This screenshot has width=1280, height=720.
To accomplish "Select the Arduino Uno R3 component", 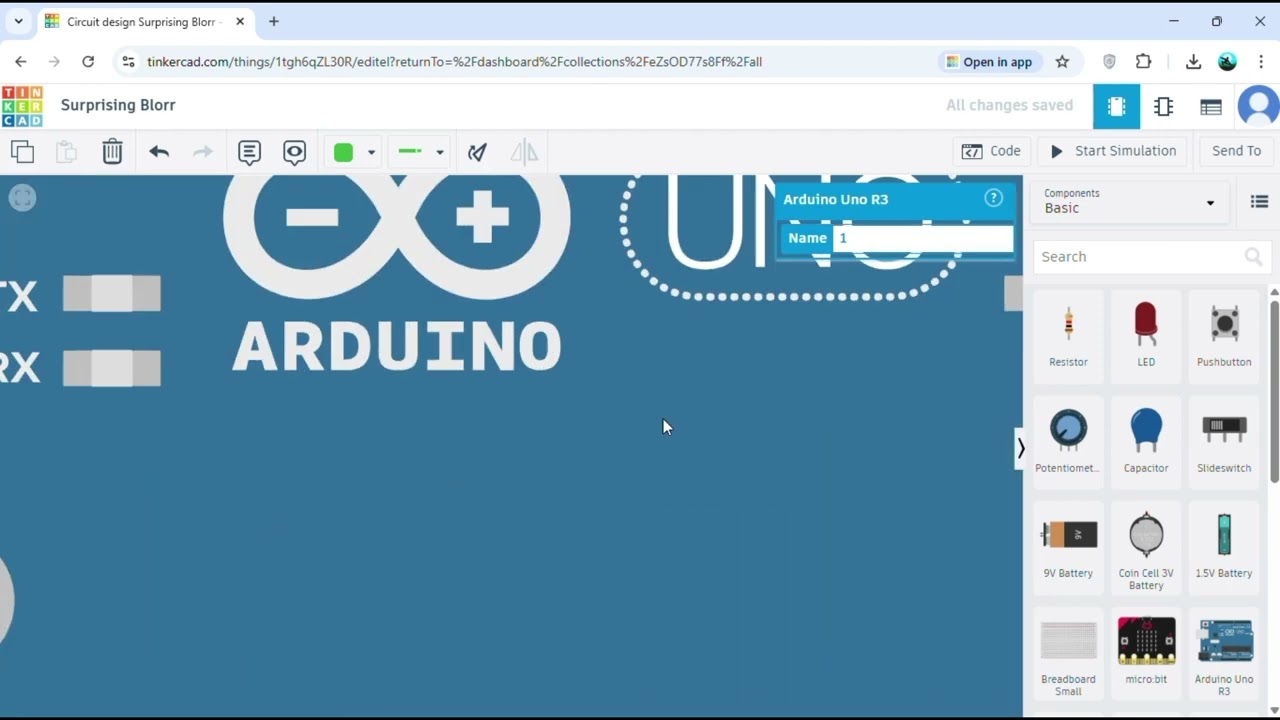I will pyautogui.click(x=1224, y=656).
